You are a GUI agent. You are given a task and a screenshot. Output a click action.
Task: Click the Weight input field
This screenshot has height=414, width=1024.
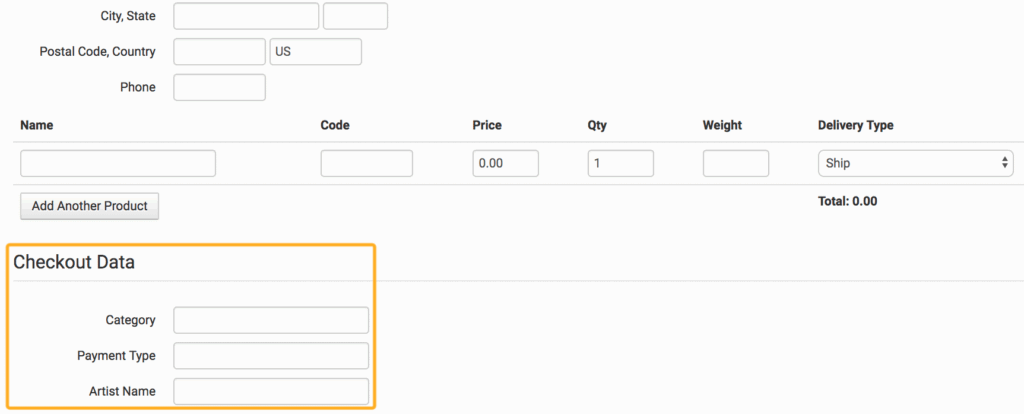click(x=735, y=163)
